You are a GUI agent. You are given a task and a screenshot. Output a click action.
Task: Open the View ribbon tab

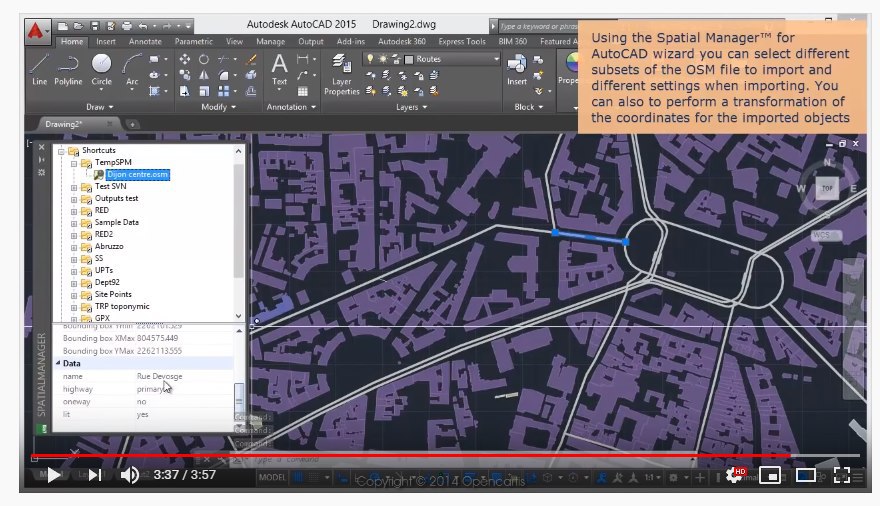coord(235,42)
